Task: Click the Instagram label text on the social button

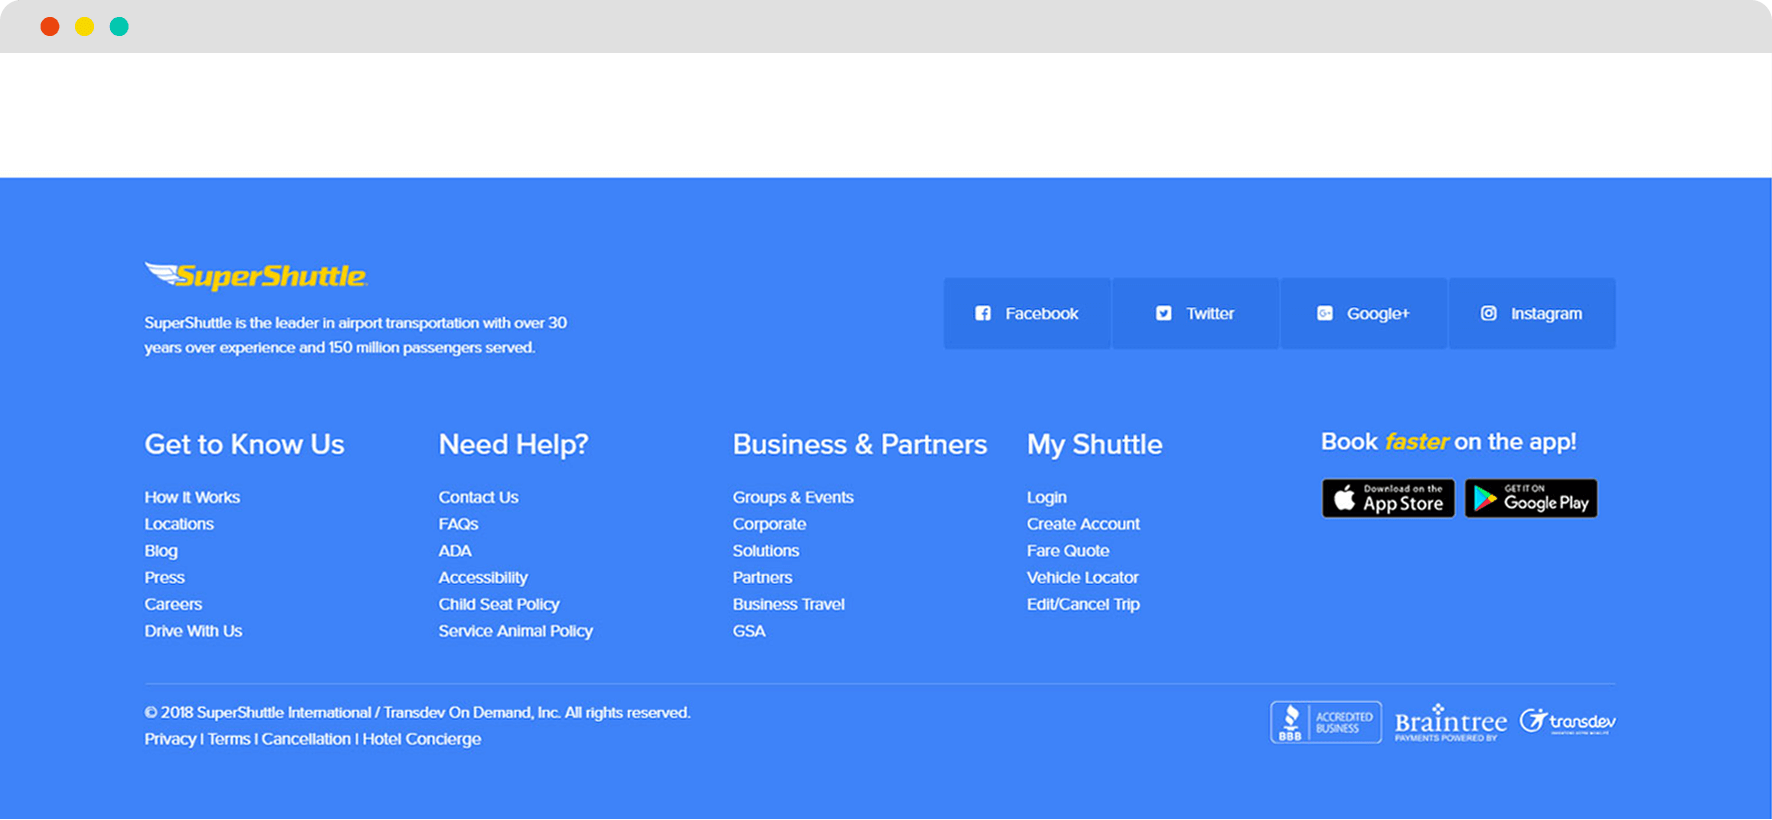Action: 1547,314
